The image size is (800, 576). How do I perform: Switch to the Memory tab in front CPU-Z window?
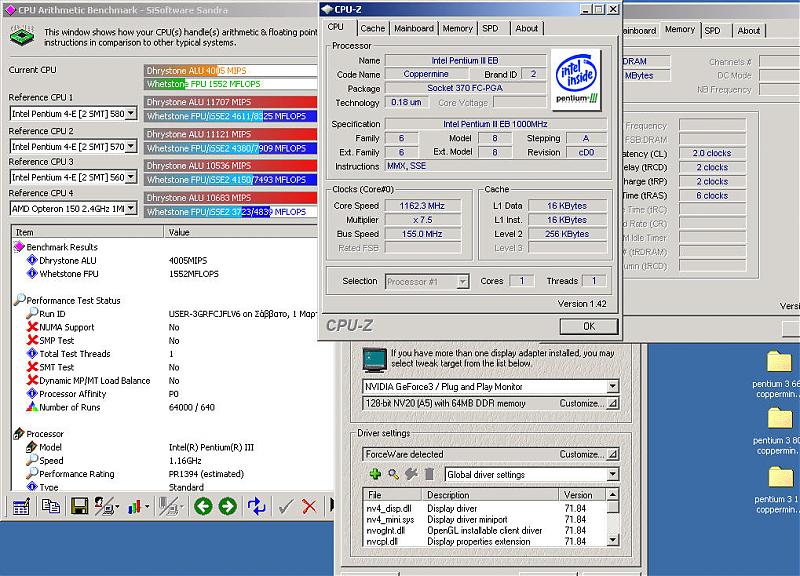click(x=458, y=29)
